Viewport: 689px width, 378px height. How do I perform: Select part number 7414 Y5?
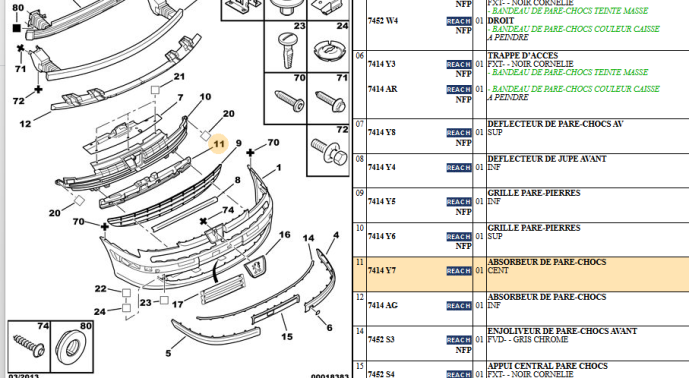click(382, 201)
